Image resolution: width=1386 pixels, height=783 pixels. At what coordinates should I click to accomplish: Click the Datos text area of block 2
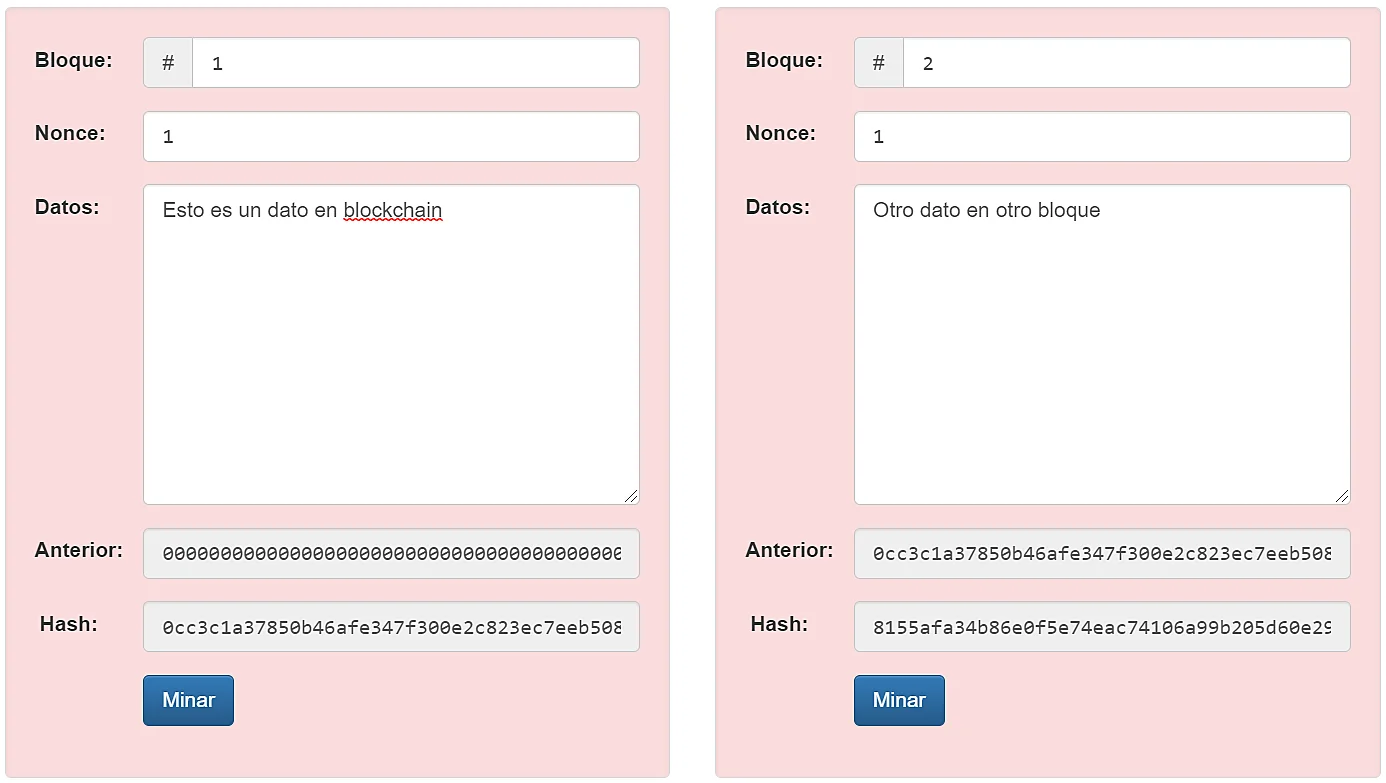[1102, 344]
